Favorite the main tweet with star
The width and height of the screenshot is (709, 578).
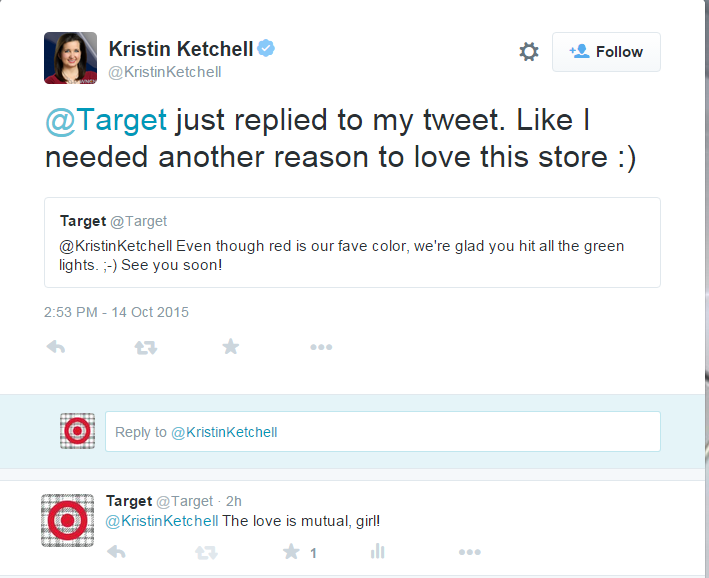[231, 347]
